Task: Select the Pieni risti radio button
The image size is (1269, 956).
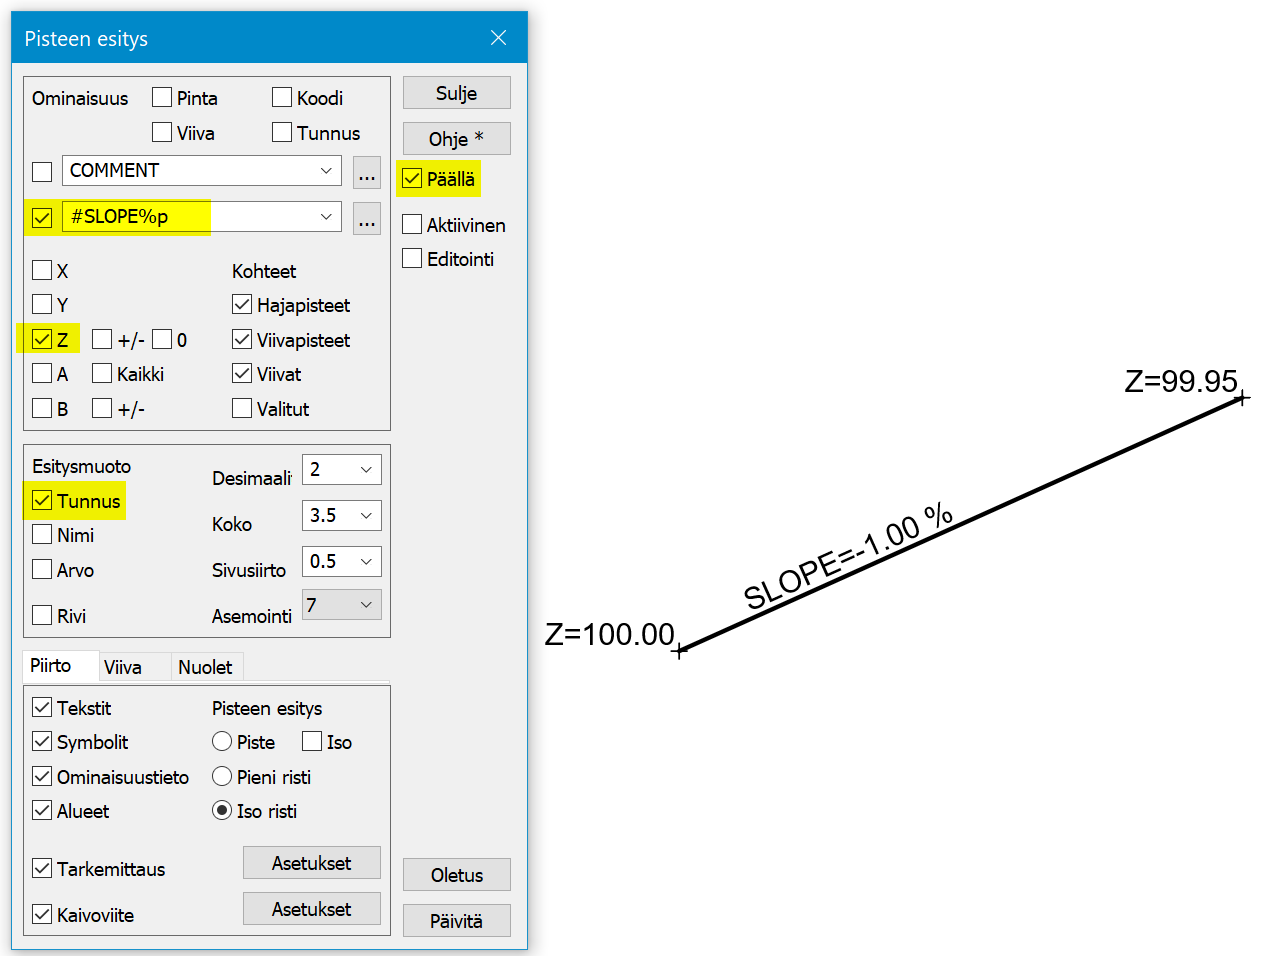Action: 222,777
